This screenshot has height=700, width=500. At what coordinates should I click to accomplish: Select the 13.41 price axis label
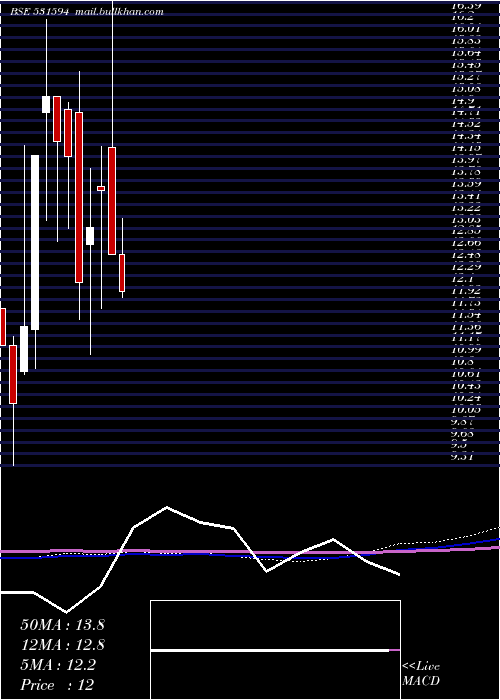[x=467, y=196]
